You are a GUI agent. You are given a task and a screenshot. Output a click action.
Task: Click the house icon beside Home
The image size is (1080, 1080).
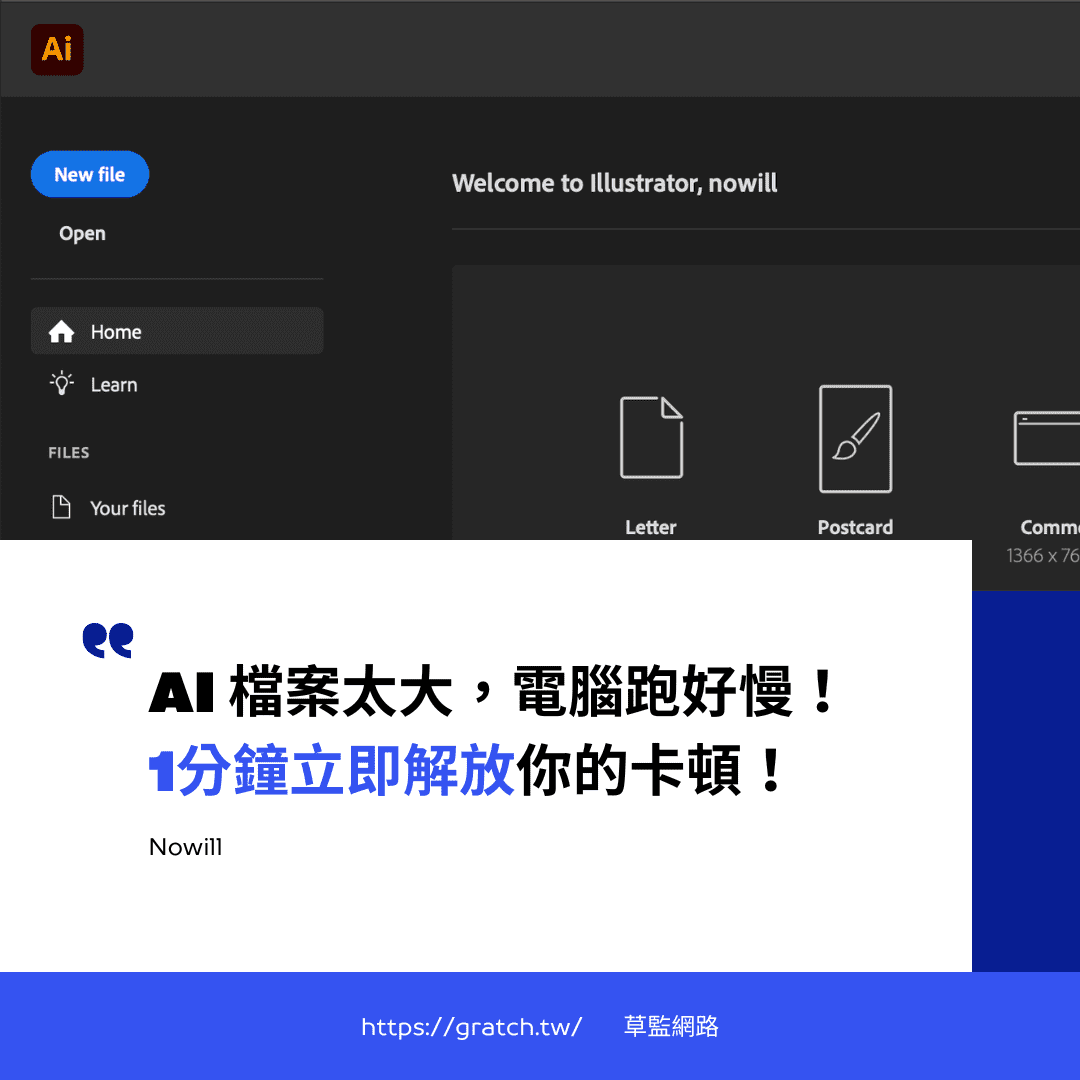[x=62, y=332]
